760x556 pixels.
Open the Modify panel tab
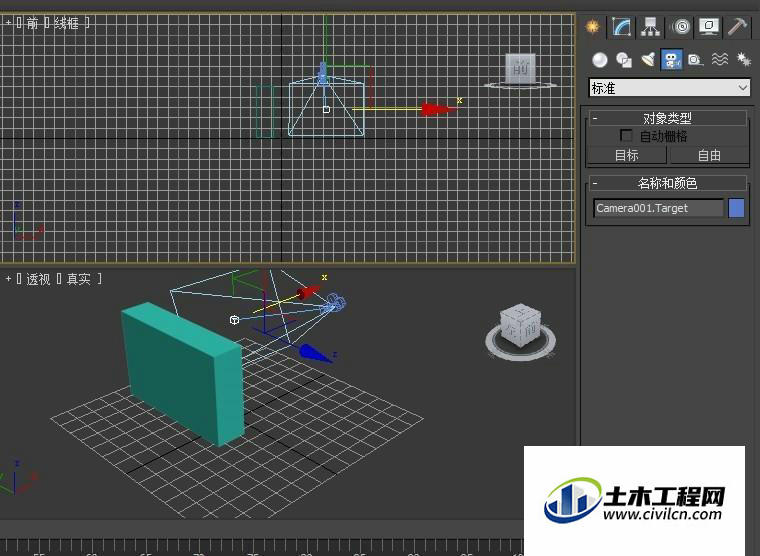621,26
